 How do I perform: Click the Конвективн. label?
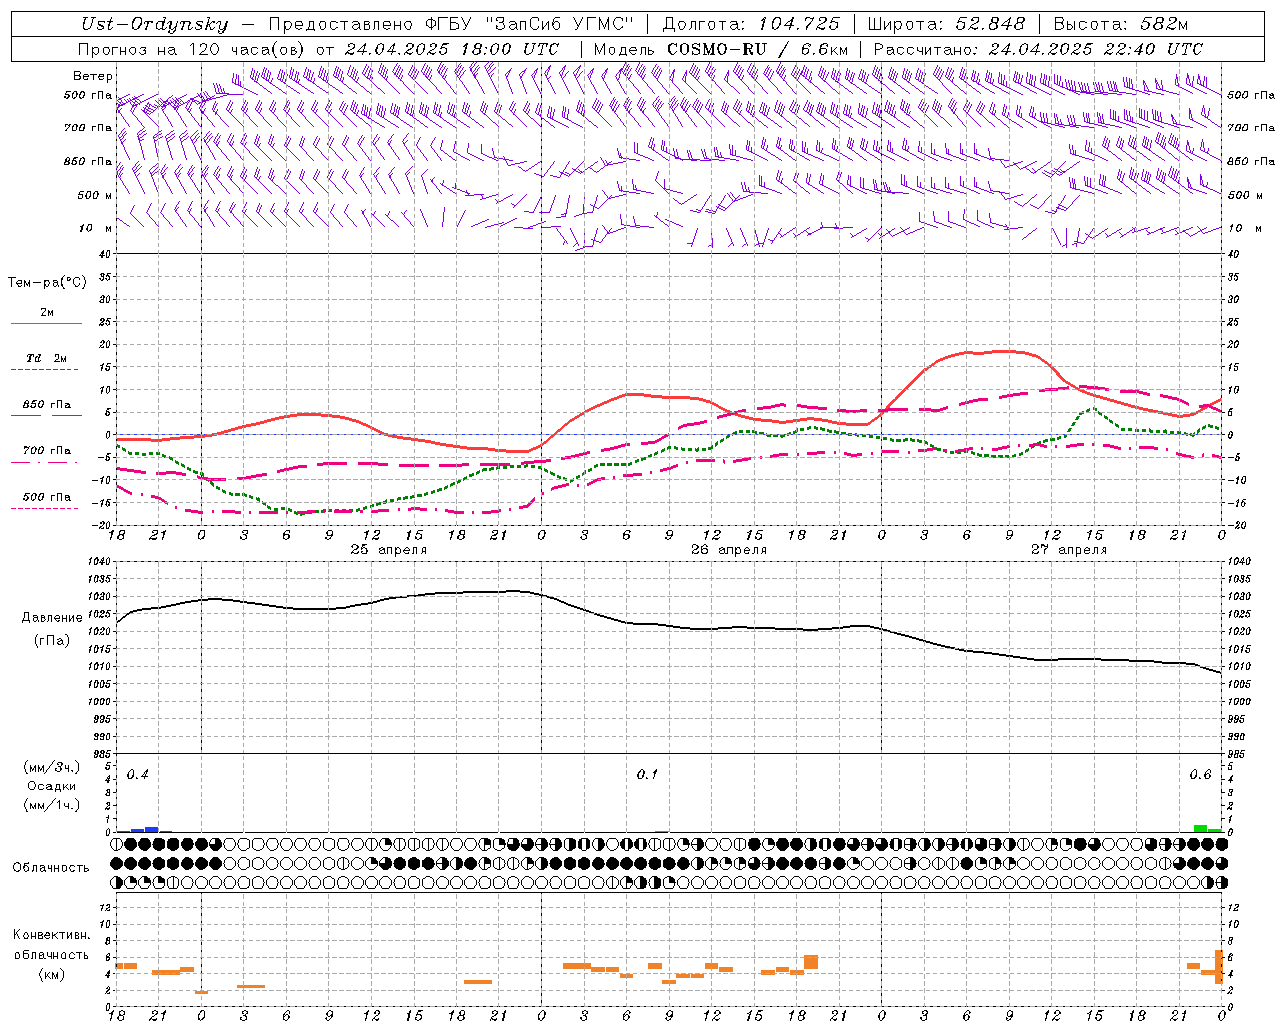[x=51, y=935]
